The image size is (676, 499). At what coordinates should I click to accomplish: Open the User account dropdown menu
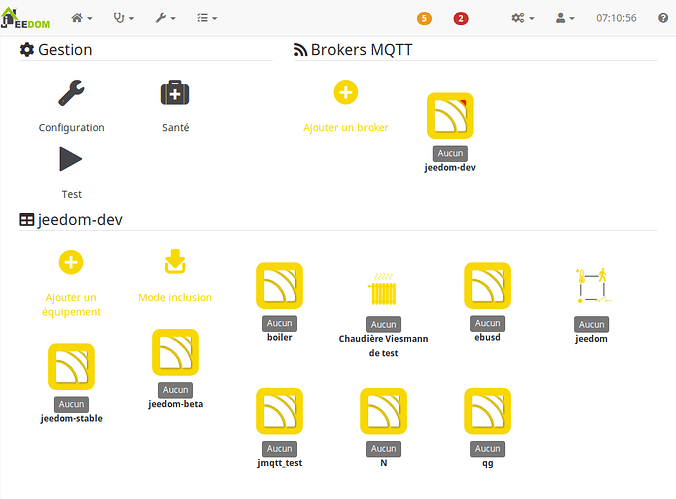coord(565,18)
